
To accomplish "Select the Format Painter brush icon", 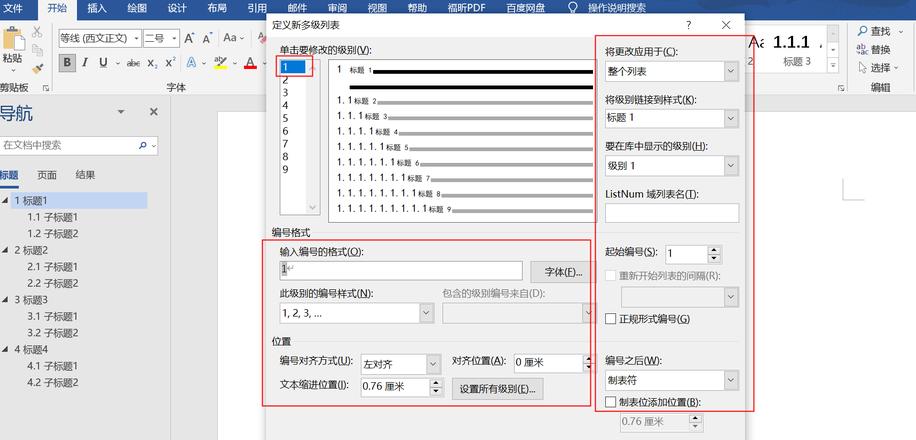I will (x=37, y=68).
